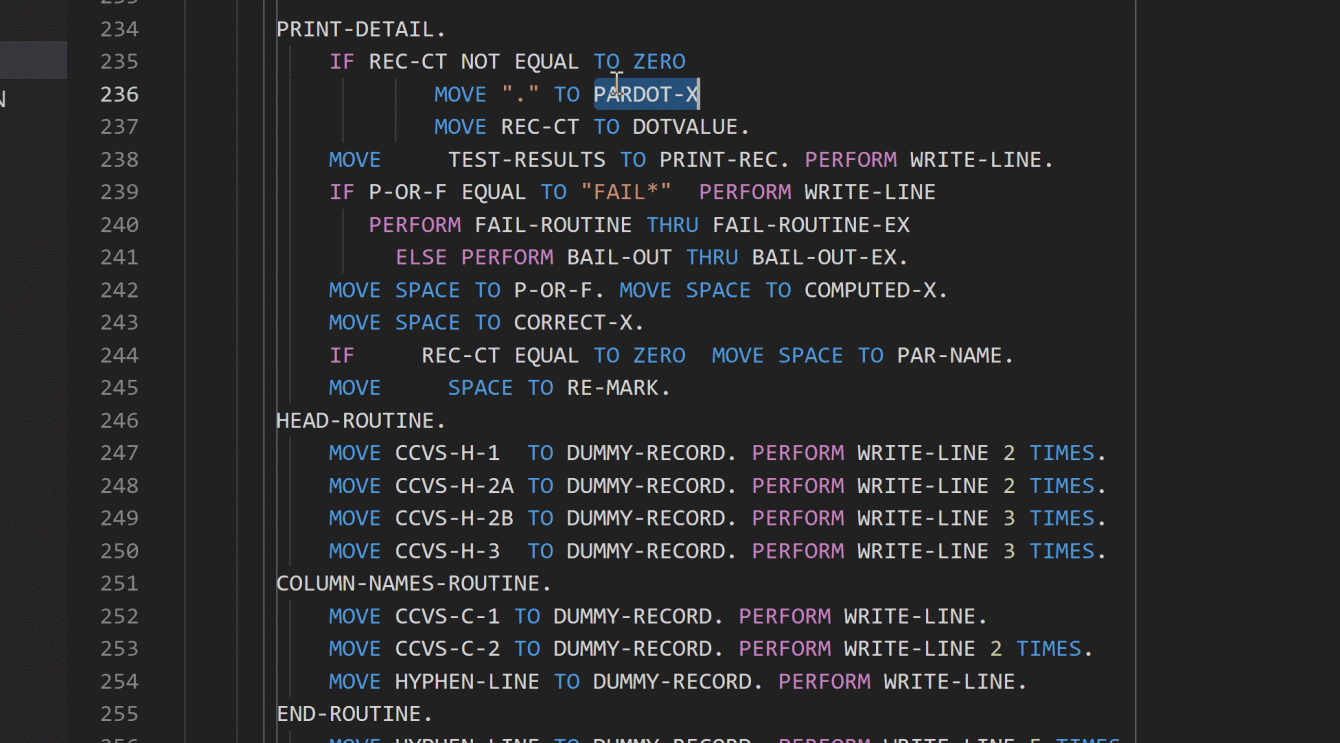Screen dimensions: 1340x743
Task: Click BAIL-OUT-EX on line 241
Action: tap(824, 257)
